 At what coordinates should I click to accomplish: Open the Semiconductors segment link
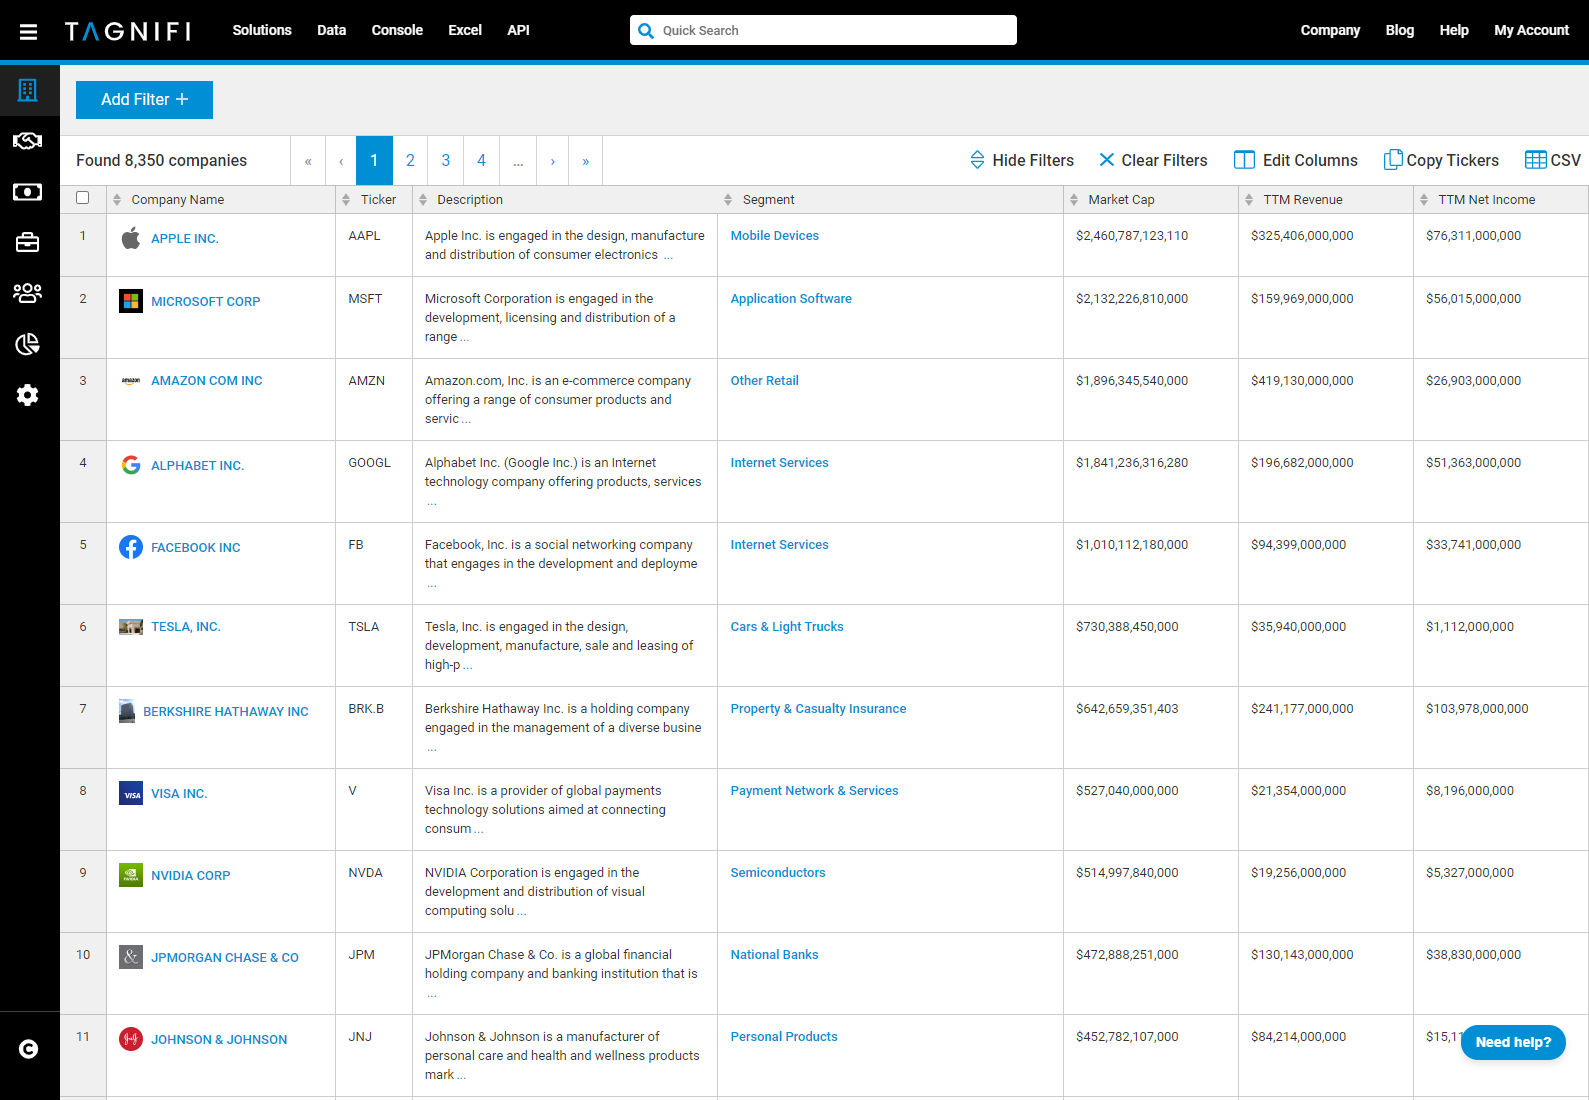(x=778, y=873)
